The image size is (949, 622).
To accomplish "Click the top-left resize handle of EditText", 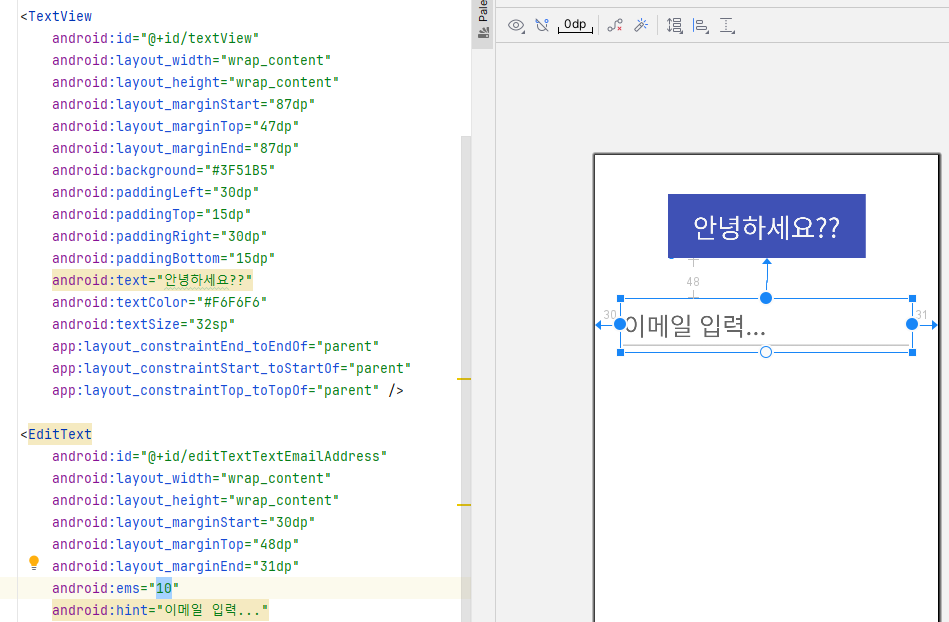I will click(x=620, y=298).
